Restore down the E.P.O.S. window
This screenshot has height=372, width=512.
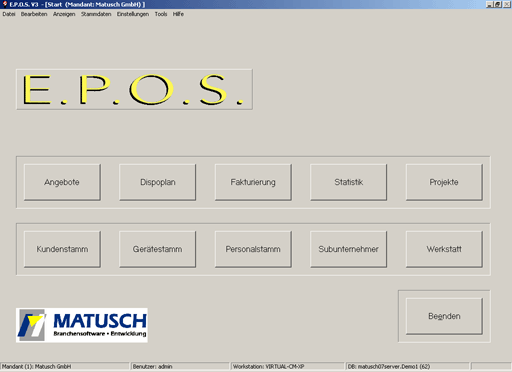coord(498,5)
